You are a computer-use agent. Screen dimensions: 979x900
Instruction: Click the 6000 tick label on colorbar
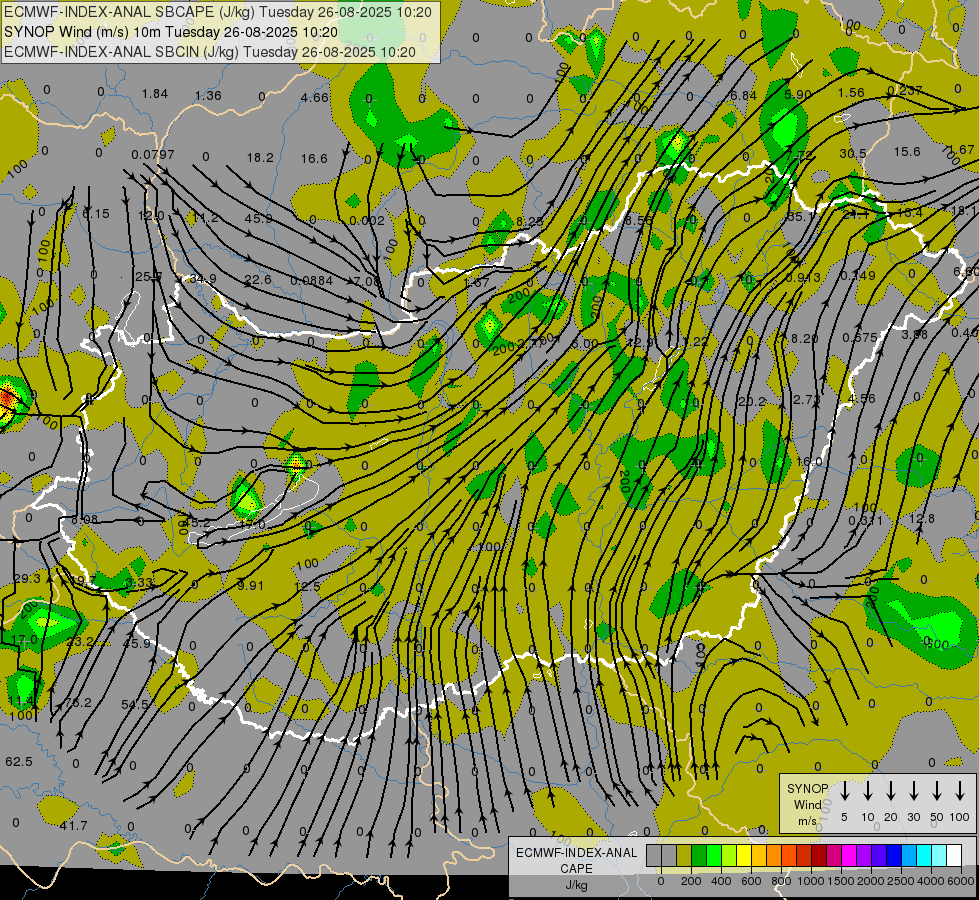(961, 881)
